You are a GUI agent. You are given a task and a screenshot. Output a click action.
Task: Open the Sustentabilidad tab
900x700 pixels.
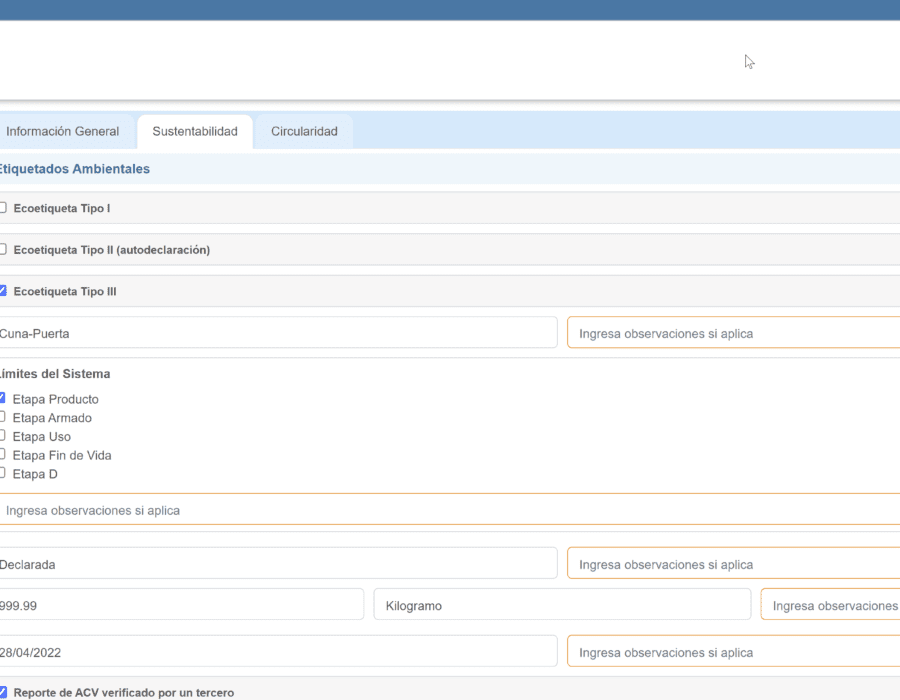pos(195,132)
